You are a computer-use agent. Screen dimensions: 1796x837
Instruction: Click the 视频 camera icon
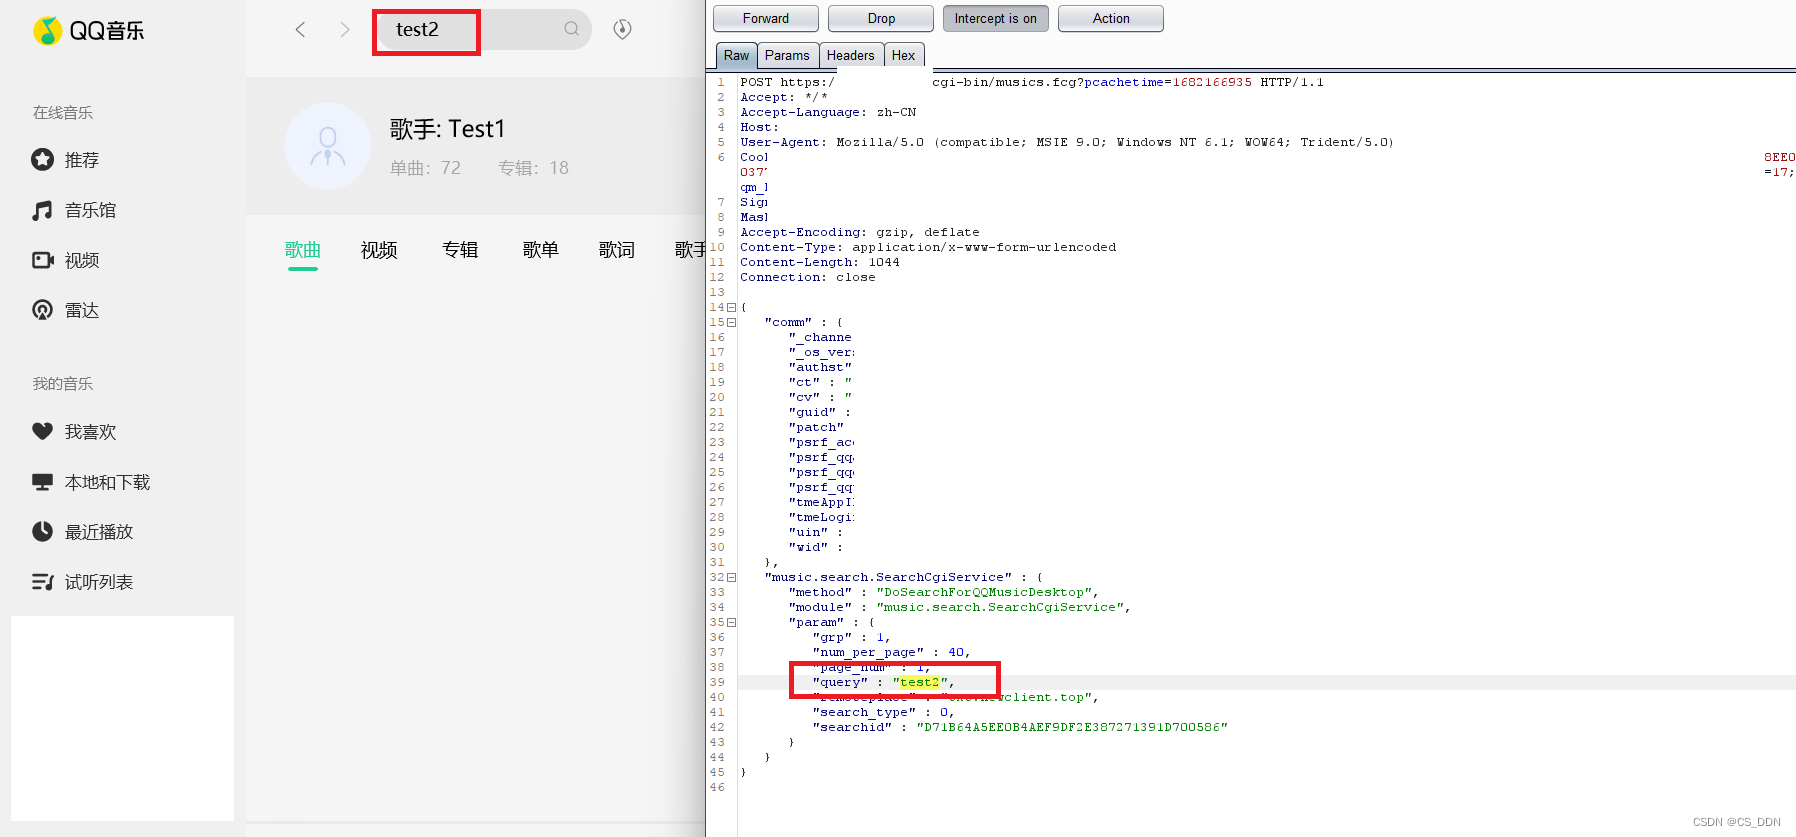click(42, 260)
